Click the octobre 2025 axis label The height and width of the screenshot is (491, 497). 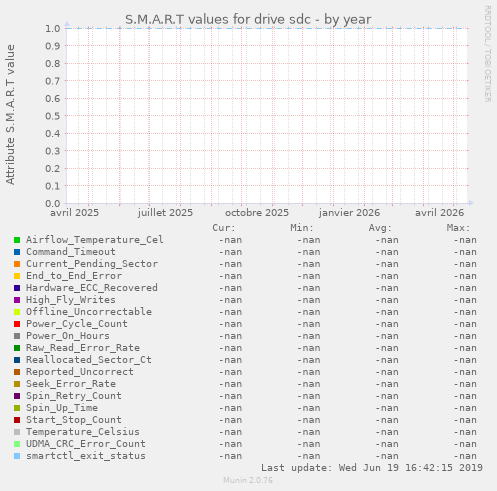pyautogui.click(x=257, y=213)
